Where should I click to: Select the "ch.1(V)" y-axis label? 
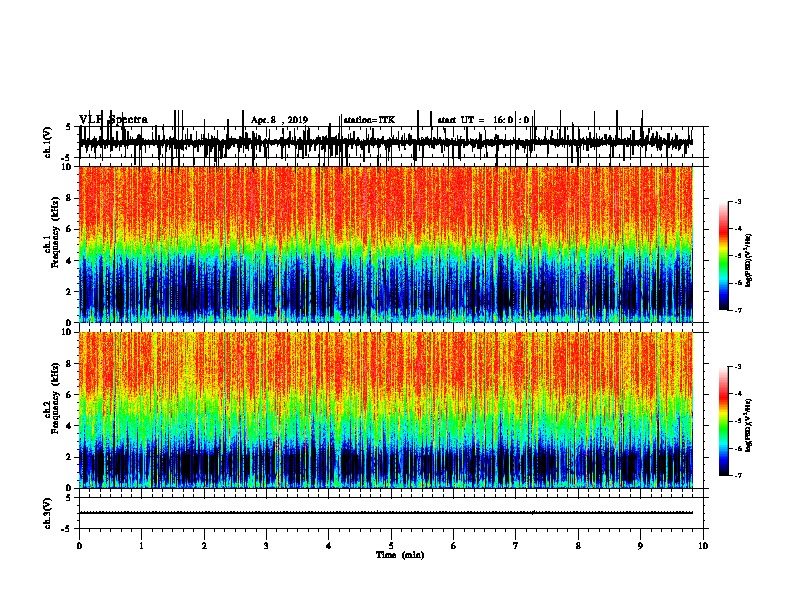(x=48, y=142)
